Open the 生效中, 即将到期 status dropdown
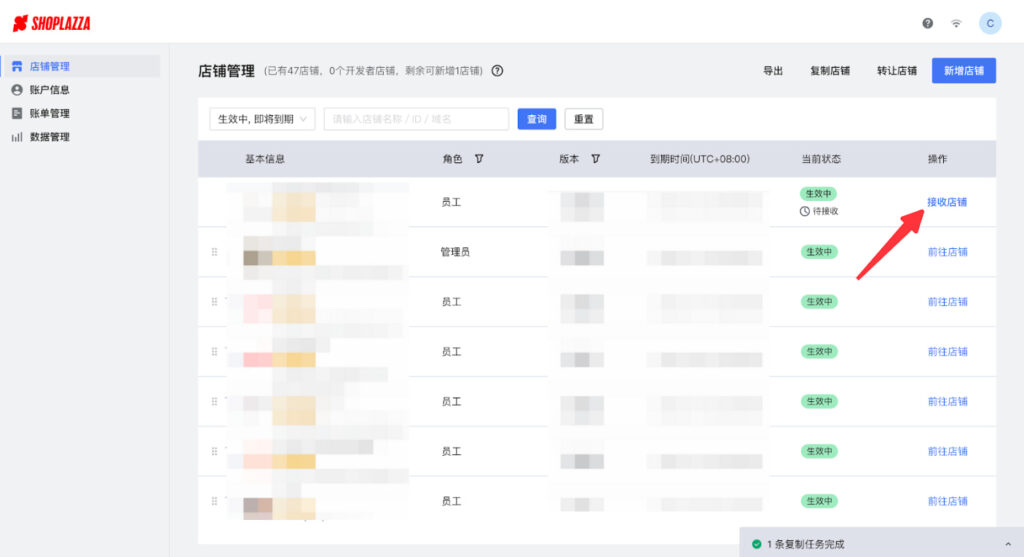Screen dimensions: 1024x557 262,119
